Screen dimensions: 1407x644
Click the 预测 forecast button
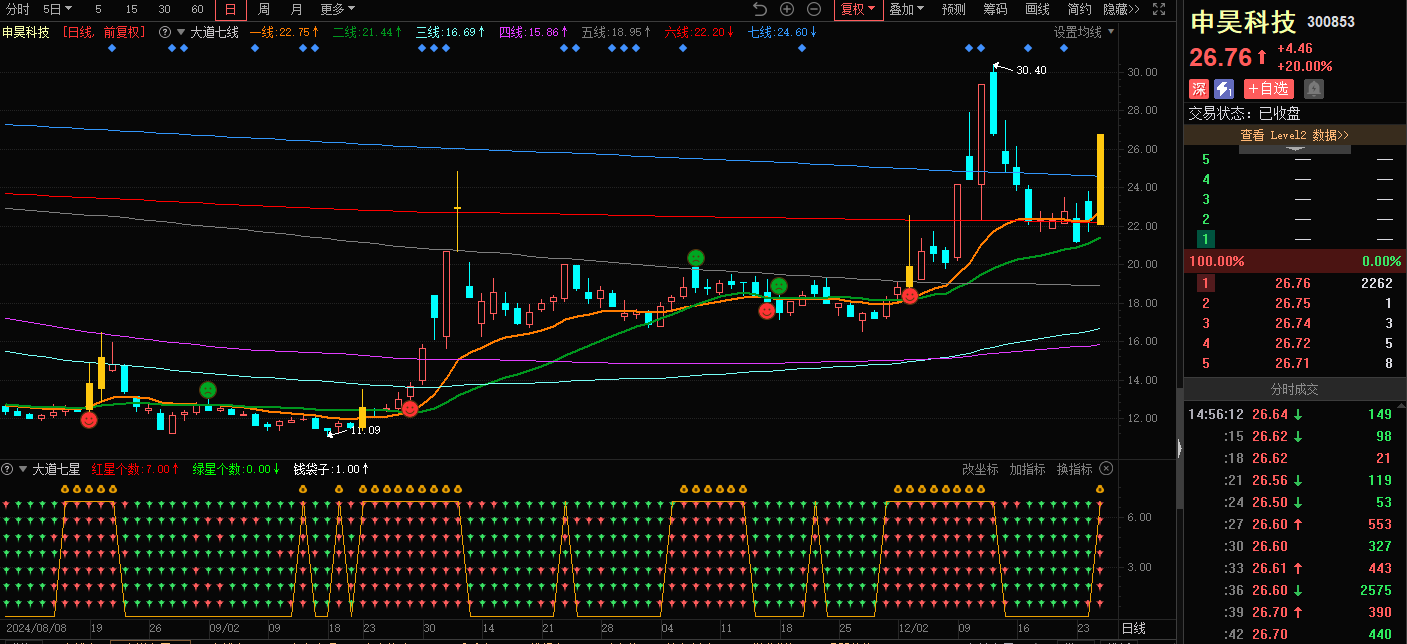[954, 9]
